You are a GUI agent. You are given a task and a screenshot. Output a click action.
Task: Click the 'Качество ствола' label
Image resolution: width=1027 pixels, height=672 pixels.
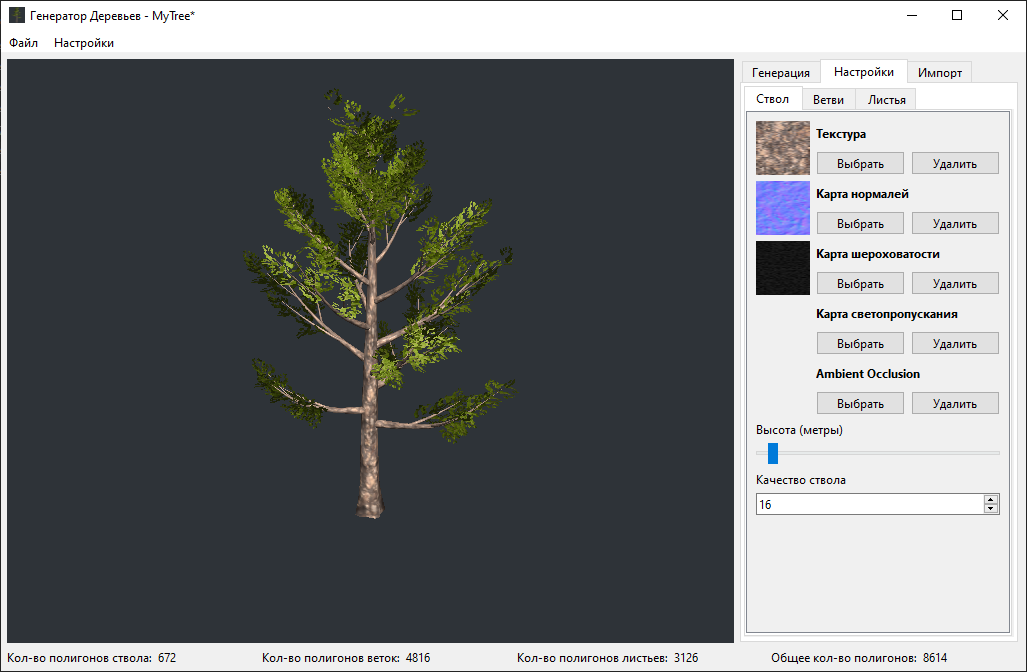800,480
